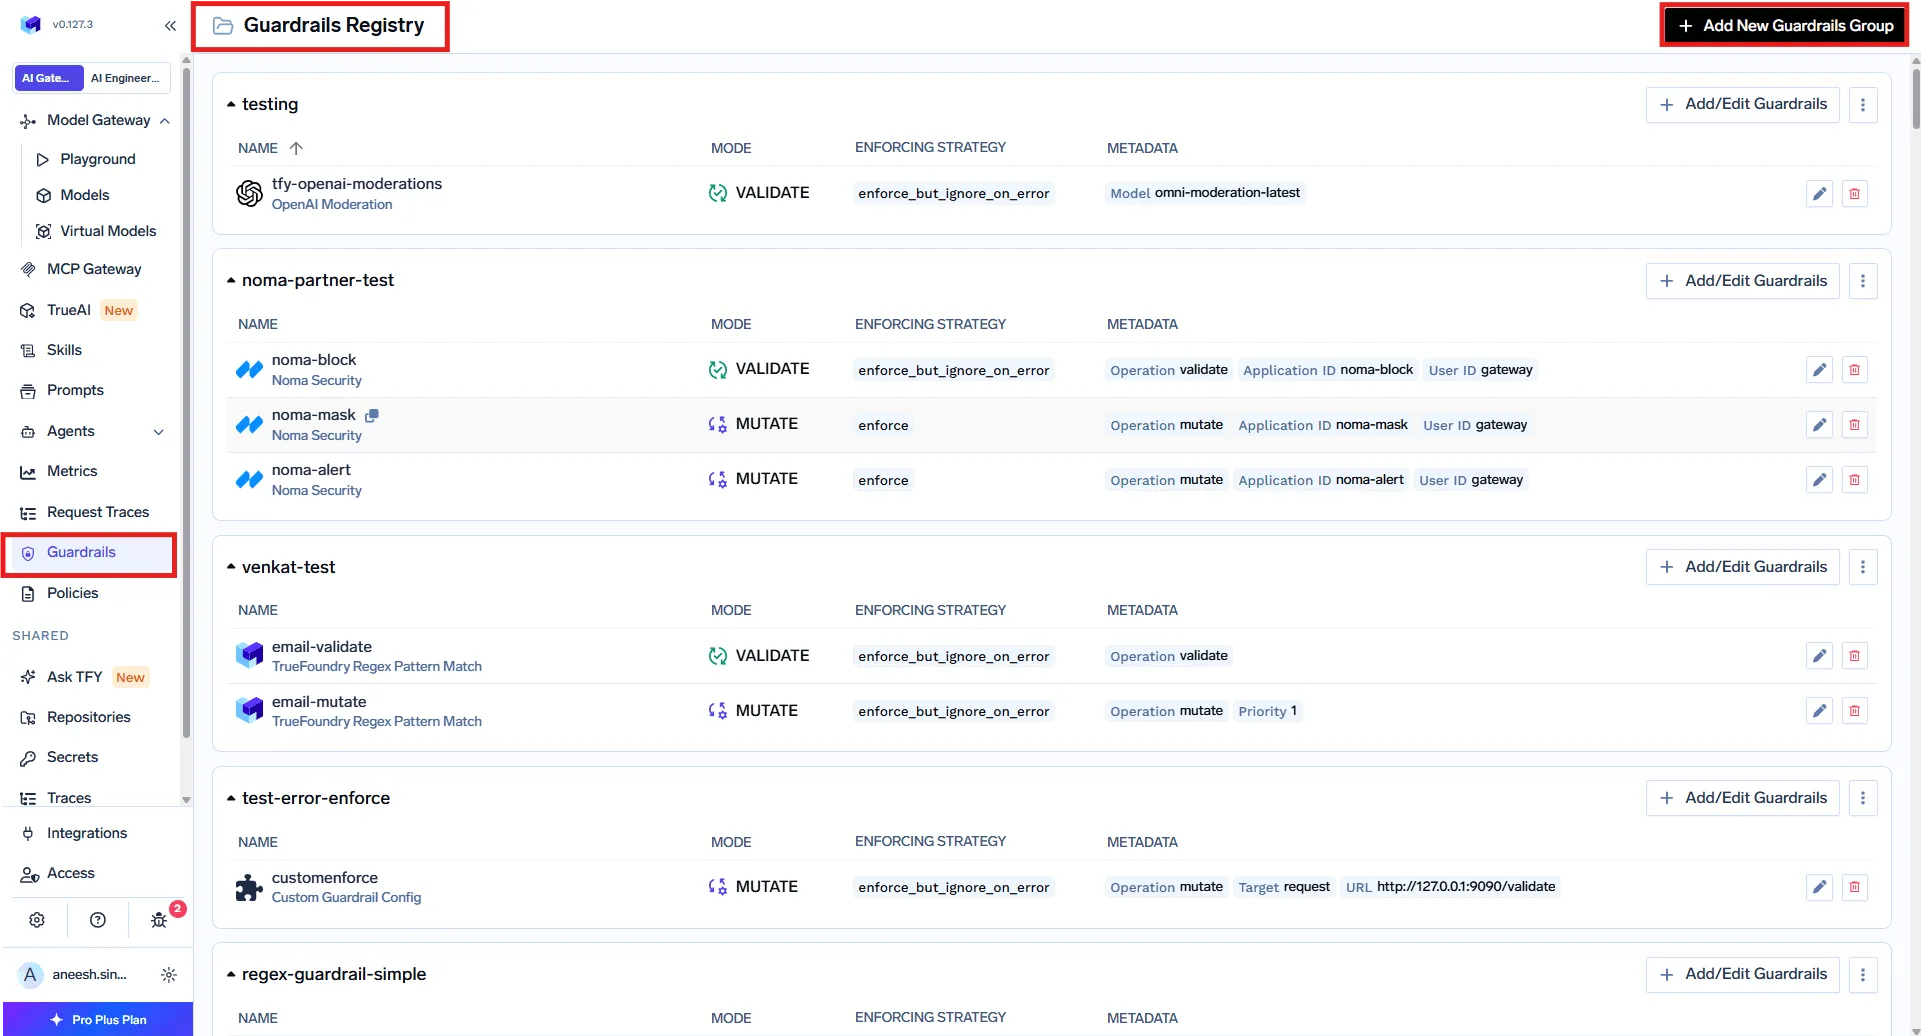Viewport: 1921px width, 1036px height.
Task: Open the help question-mark icon
Action: point(98,920)
